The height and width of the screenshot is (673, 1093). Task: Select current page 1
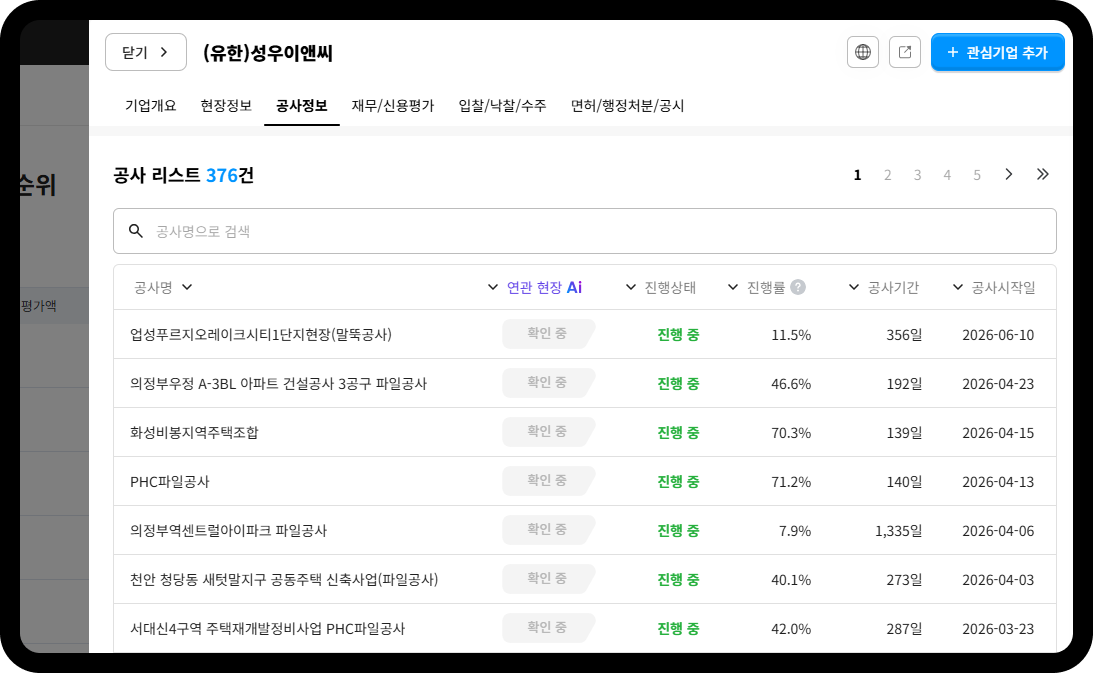coord(857,175)
